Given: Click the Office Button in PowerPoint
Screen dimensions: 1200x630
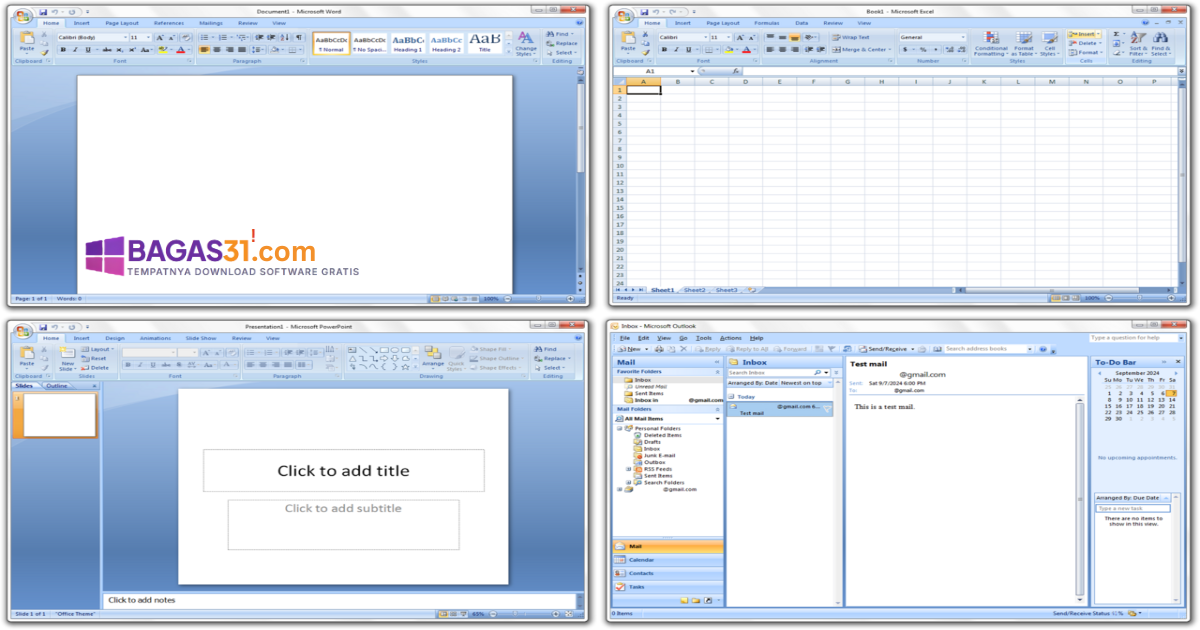Looking at the screenshot, I should click(24, 331).
